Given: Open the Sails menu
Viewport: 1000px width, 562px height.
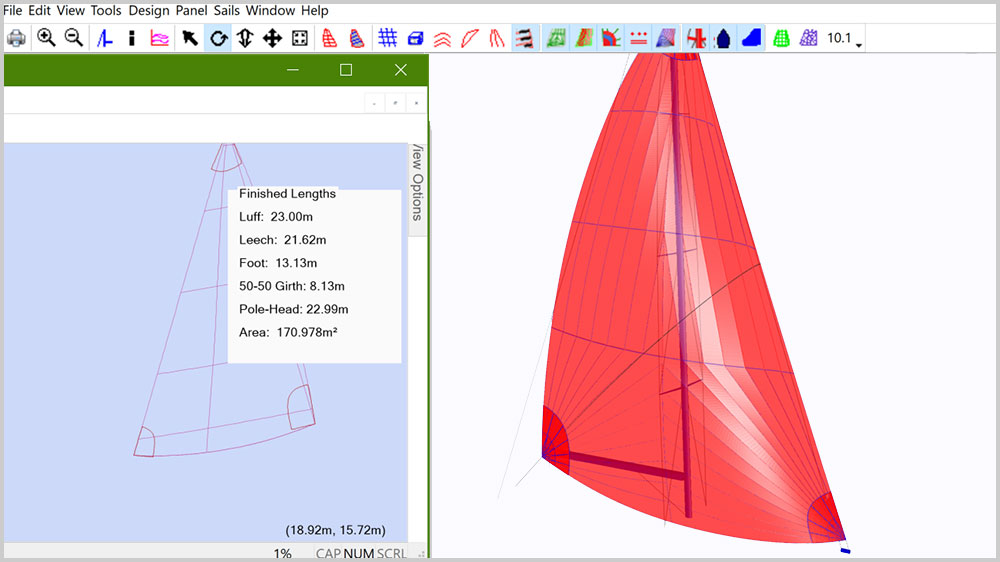Looking at the screenshot, I should [227, 11].
